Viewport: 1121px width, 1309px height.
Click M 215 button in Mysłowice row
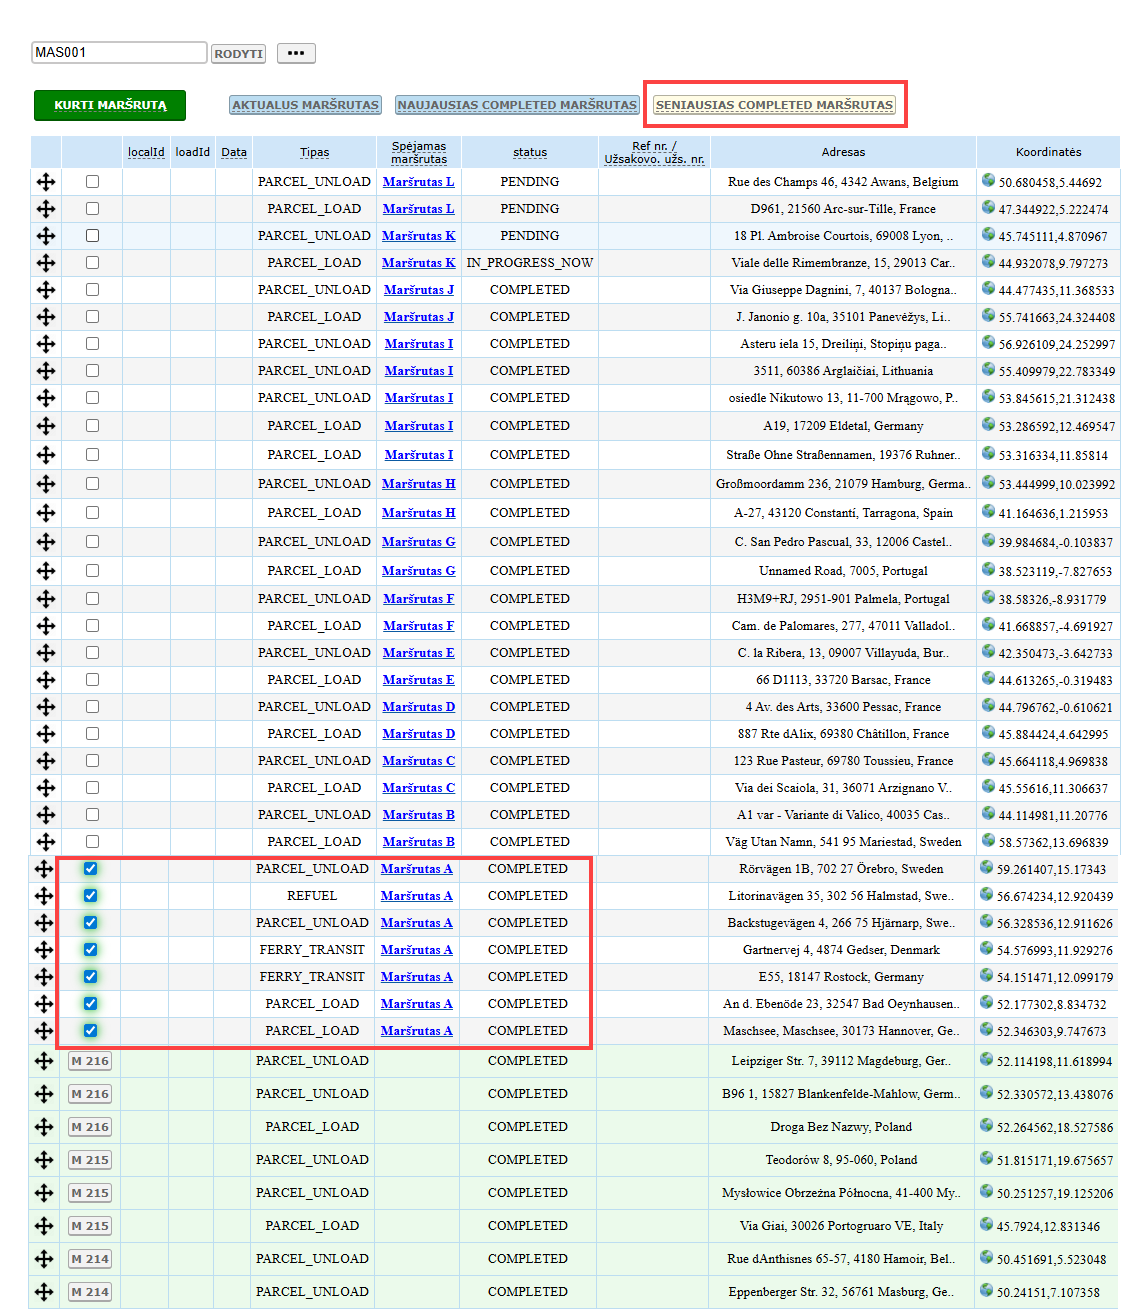pos(90,1194)
